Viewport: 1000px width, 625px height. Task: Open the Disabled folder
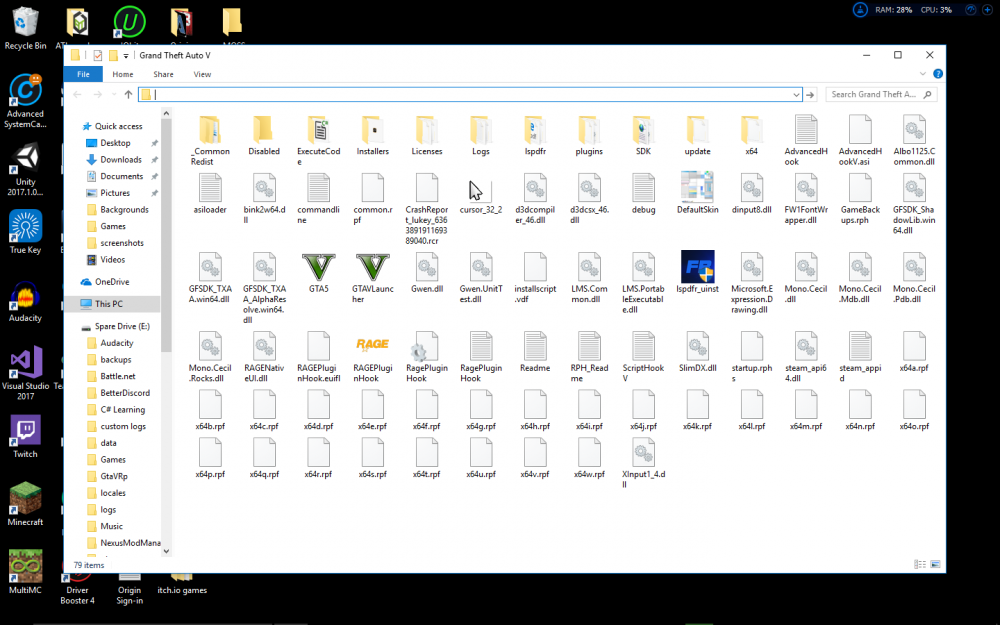click(x=264, y=129)
